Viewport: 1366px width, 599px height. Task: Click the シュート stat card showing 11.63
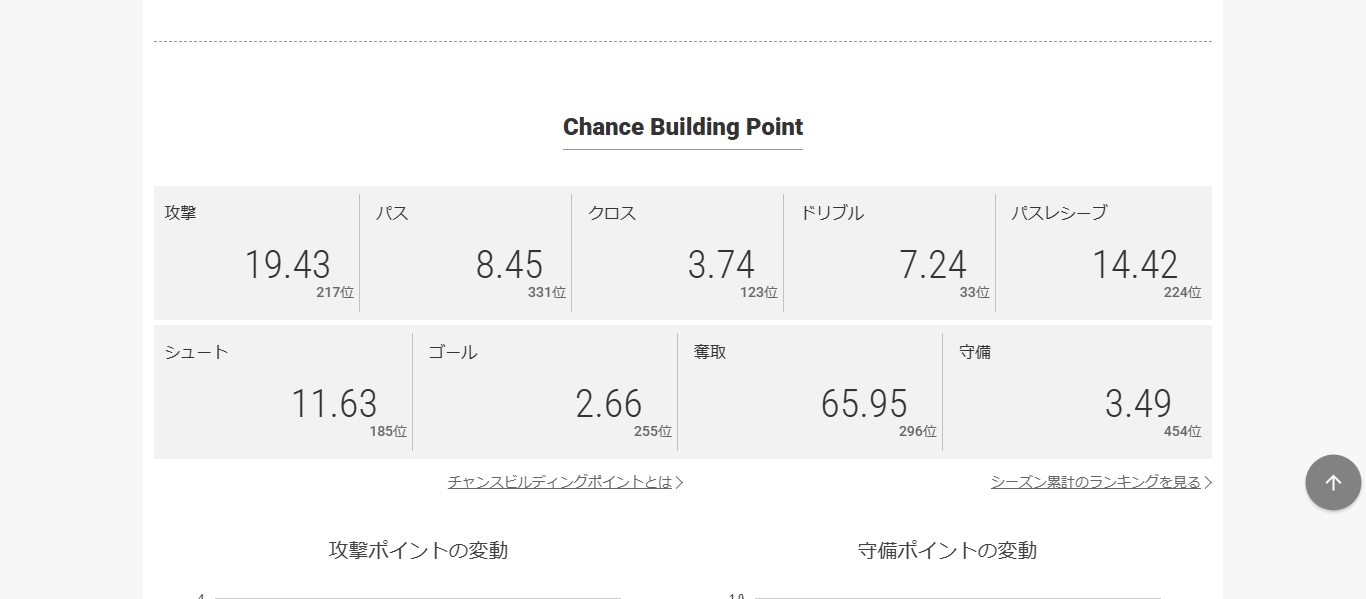click(283, 392)
